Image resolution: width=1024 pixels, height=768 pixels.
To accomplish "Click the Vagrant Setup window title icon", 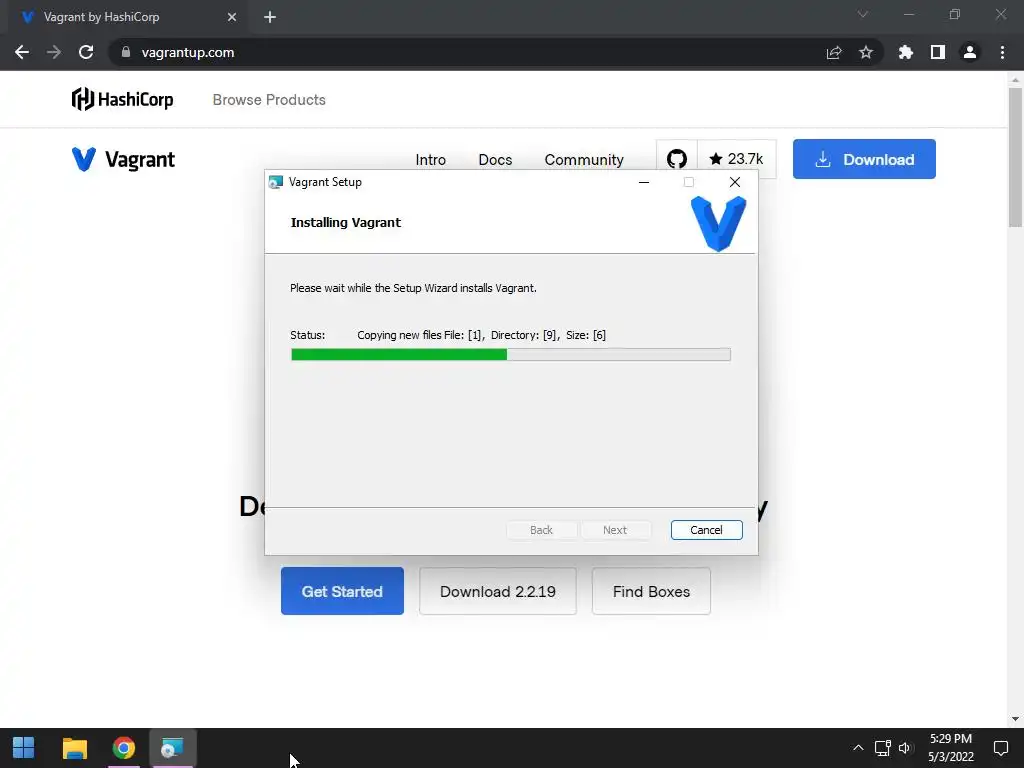I will (276, 182).
